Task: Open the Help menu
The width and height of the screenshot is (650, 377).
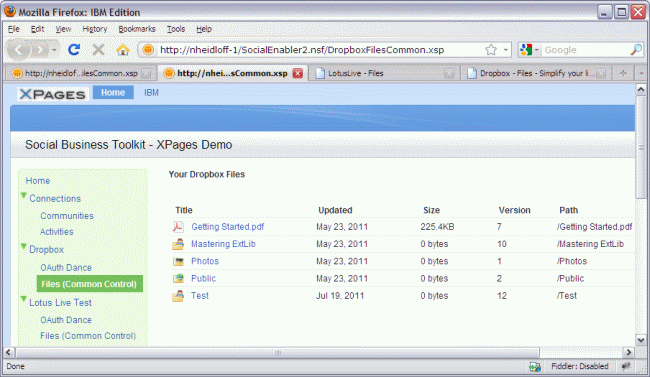Action: (204, 29)
